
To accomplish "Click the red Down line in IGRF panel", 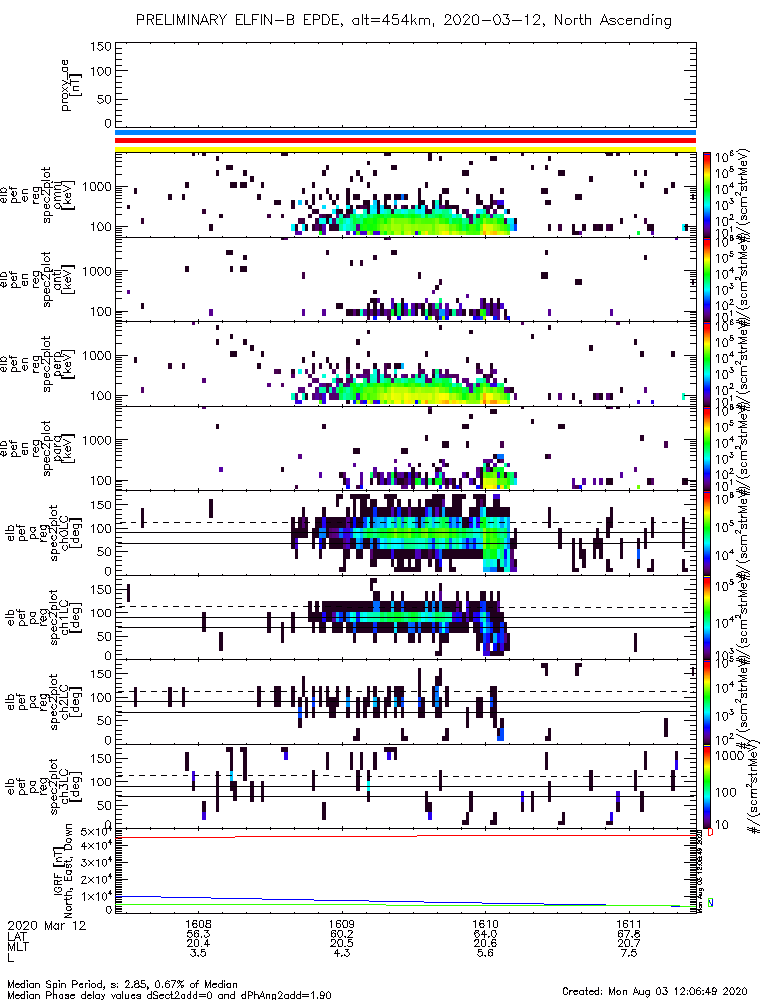I will tap(405, 835).
